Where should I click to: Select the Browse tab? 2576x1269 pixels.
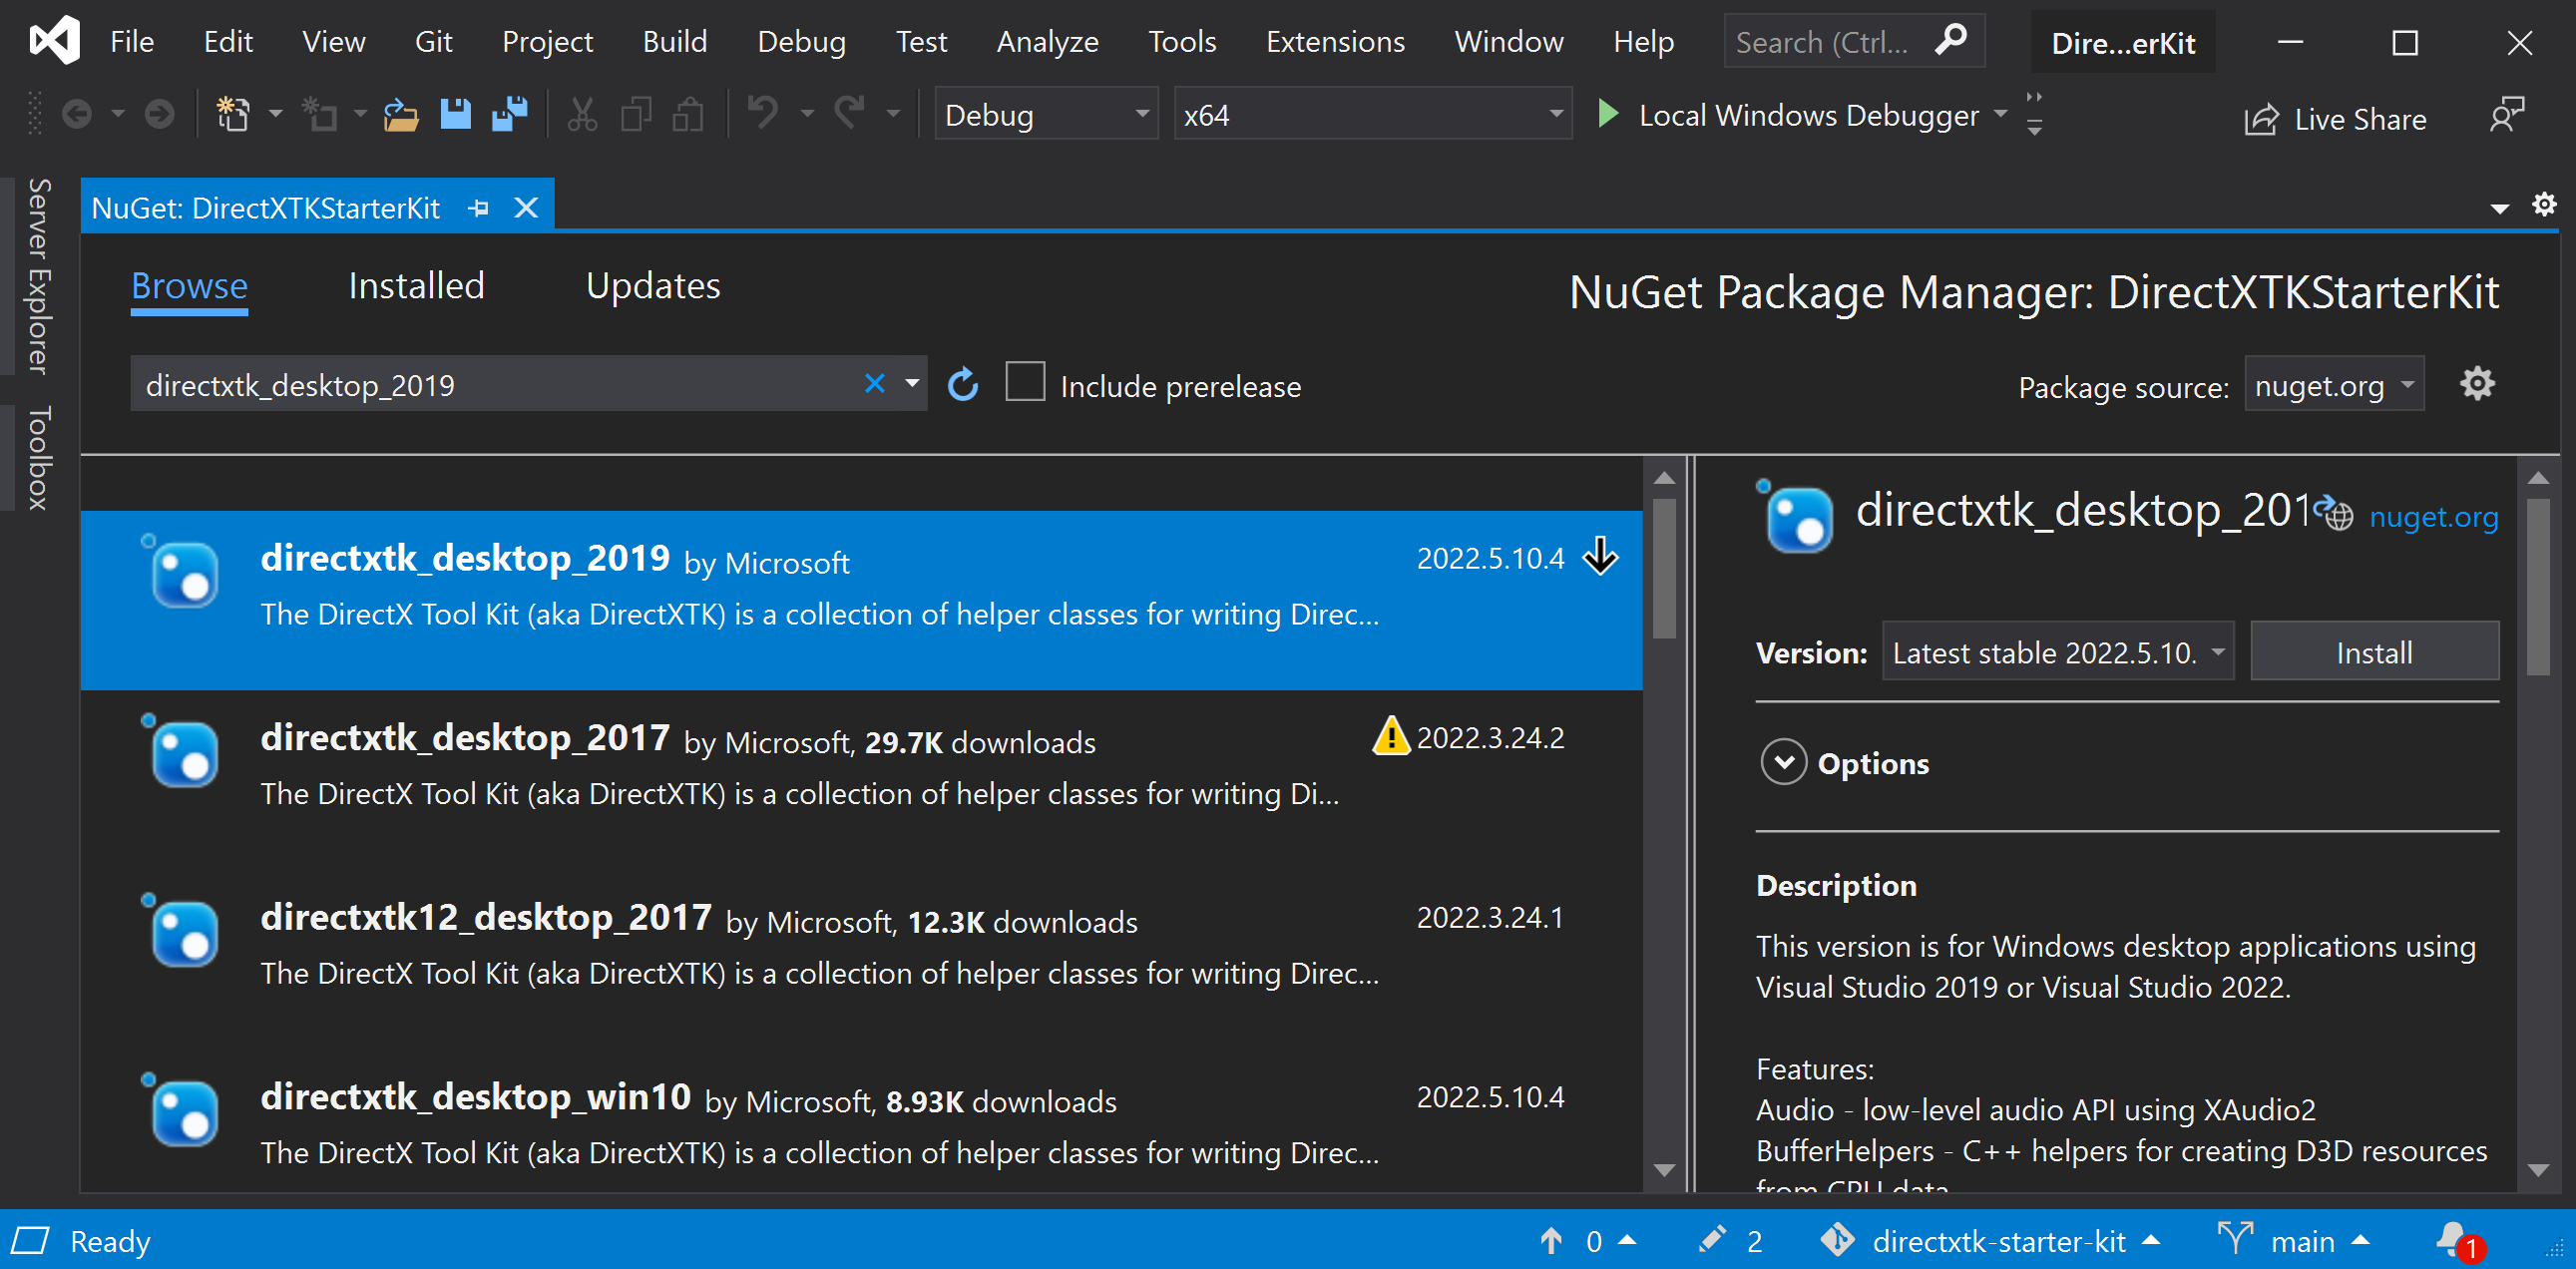pos(189,286)
